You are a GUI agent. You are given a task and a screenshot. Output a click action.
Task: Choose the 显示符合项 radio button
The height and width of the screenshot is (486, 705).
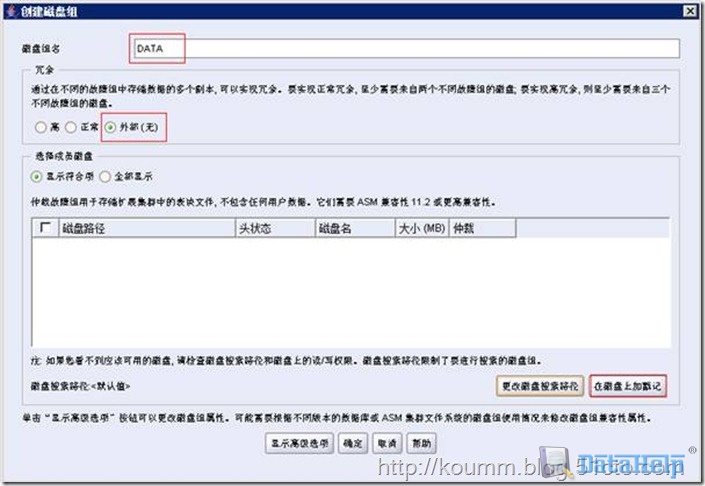[x=36, y=177]
